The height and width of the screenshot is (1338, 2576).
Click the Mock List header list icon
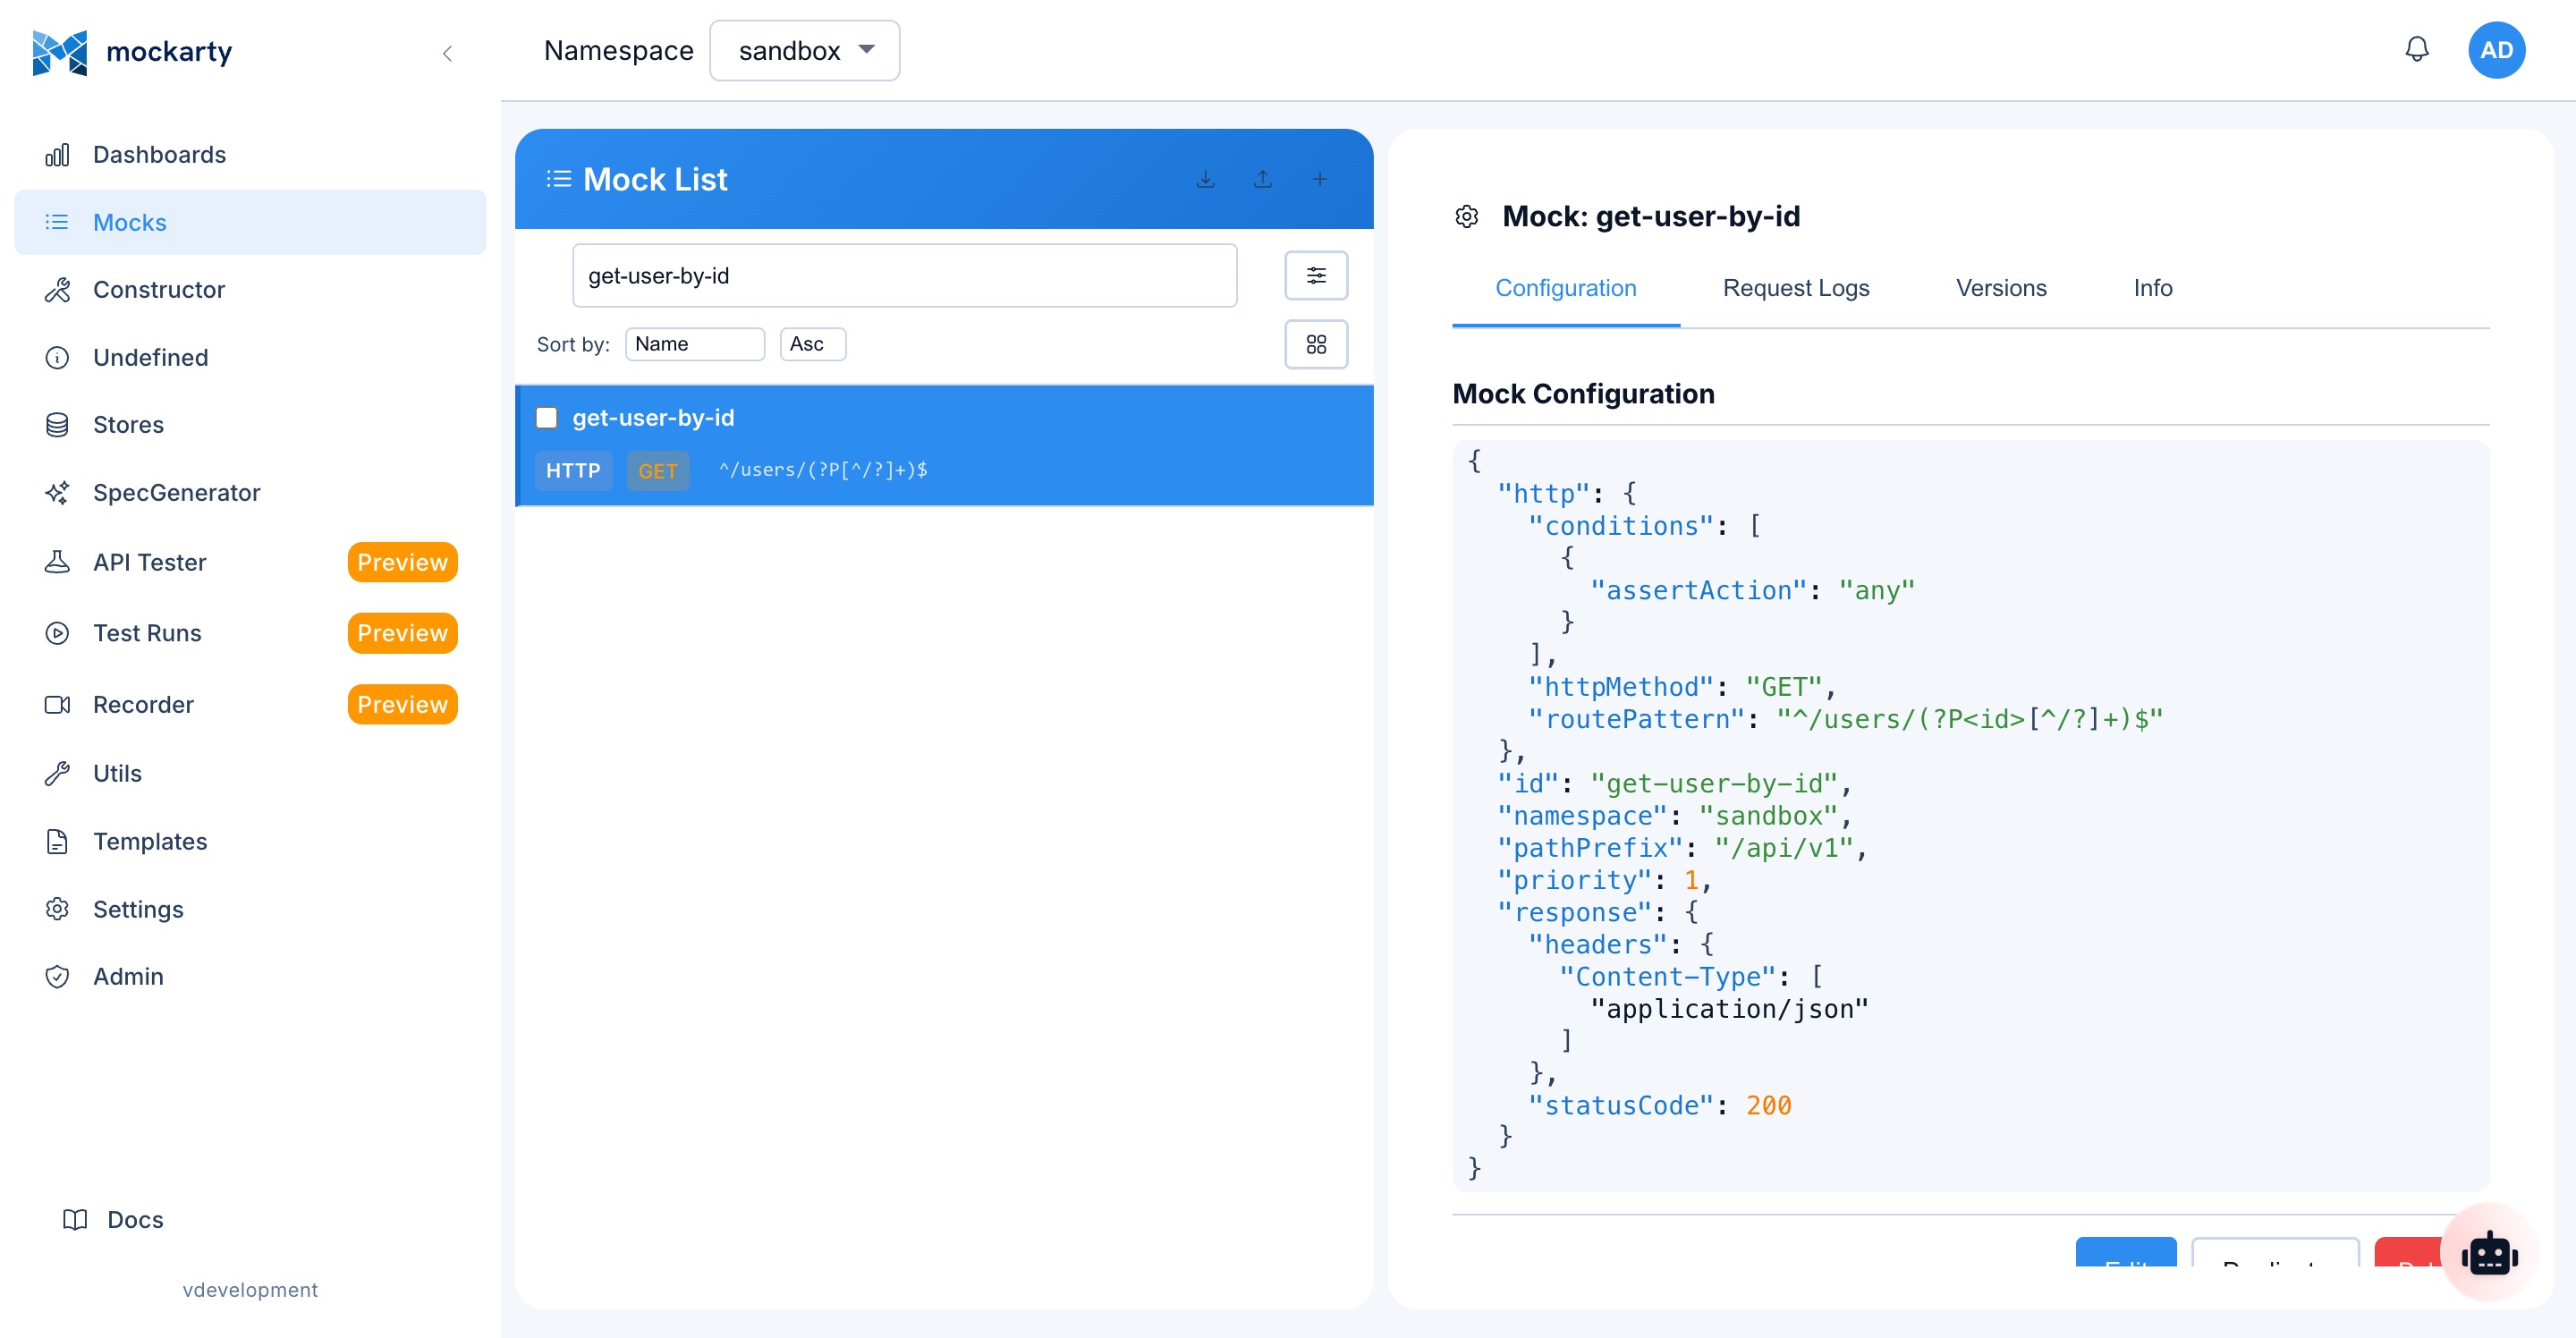(x=558, y=179)
